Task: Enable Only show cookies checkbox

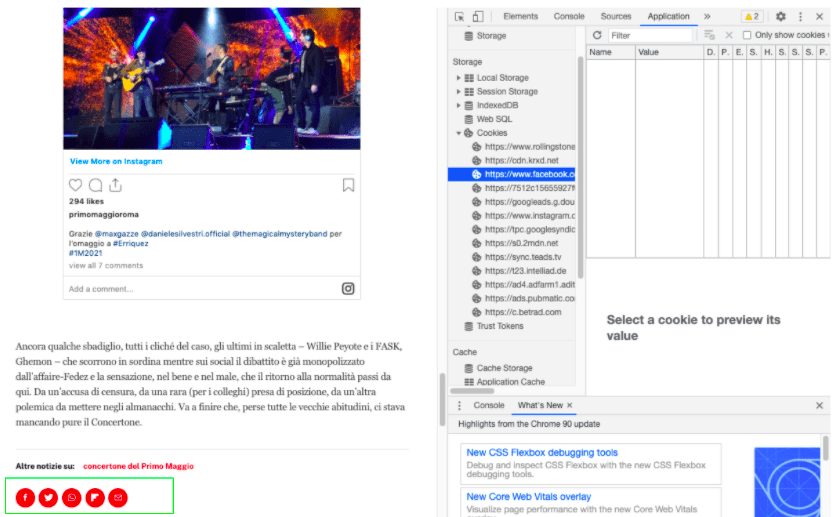Action: pos(747,35)
